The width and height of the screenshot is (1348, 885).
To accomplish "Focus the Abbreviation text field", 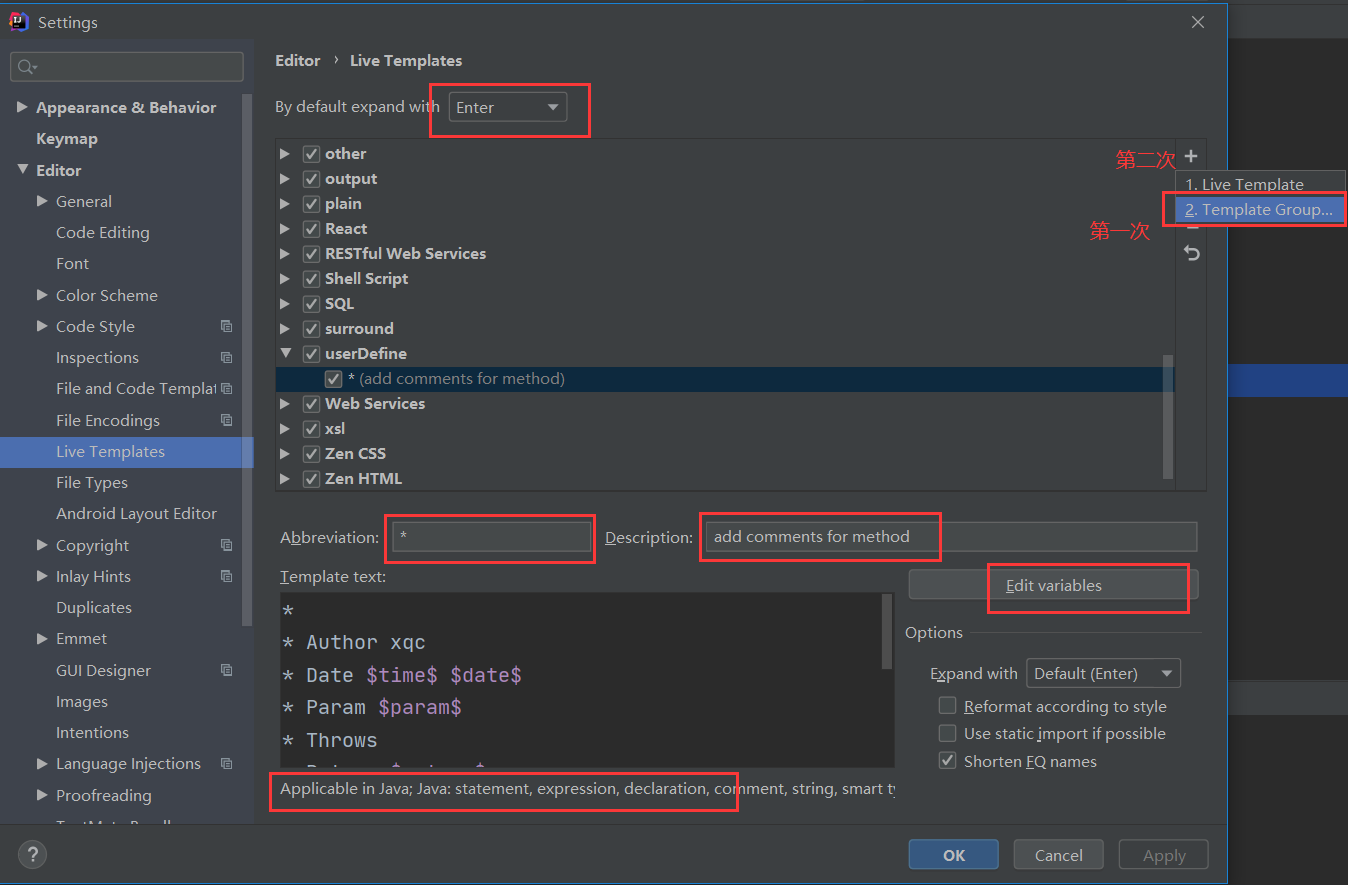I will [x=491, y=537].
